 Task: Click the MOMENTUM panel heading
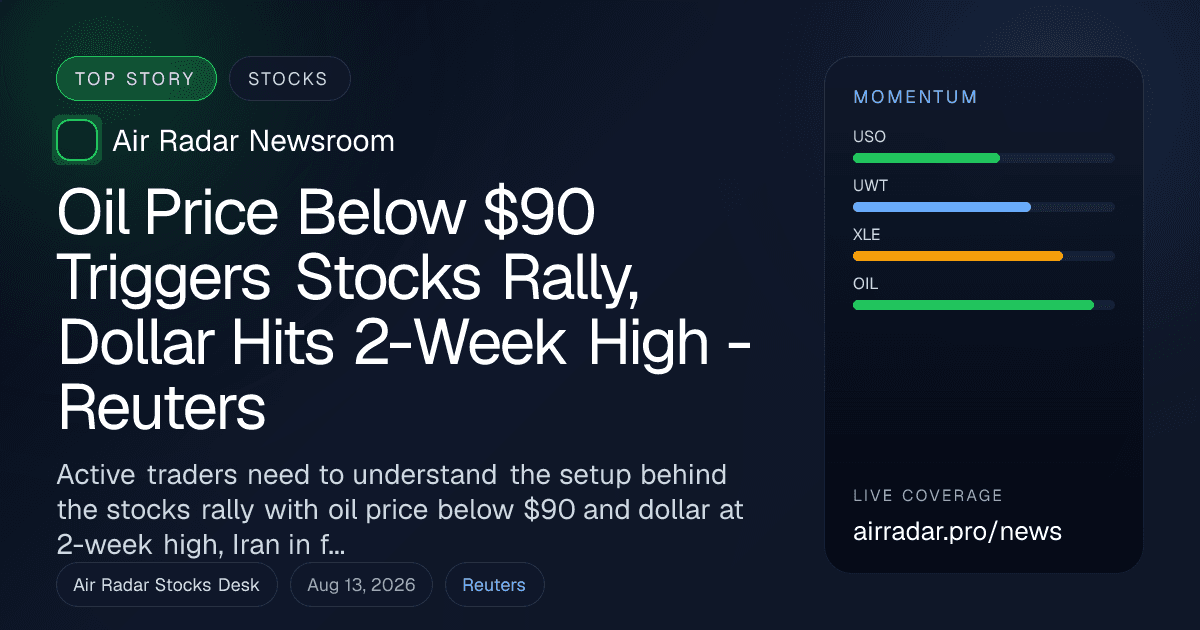click(915, 97)
